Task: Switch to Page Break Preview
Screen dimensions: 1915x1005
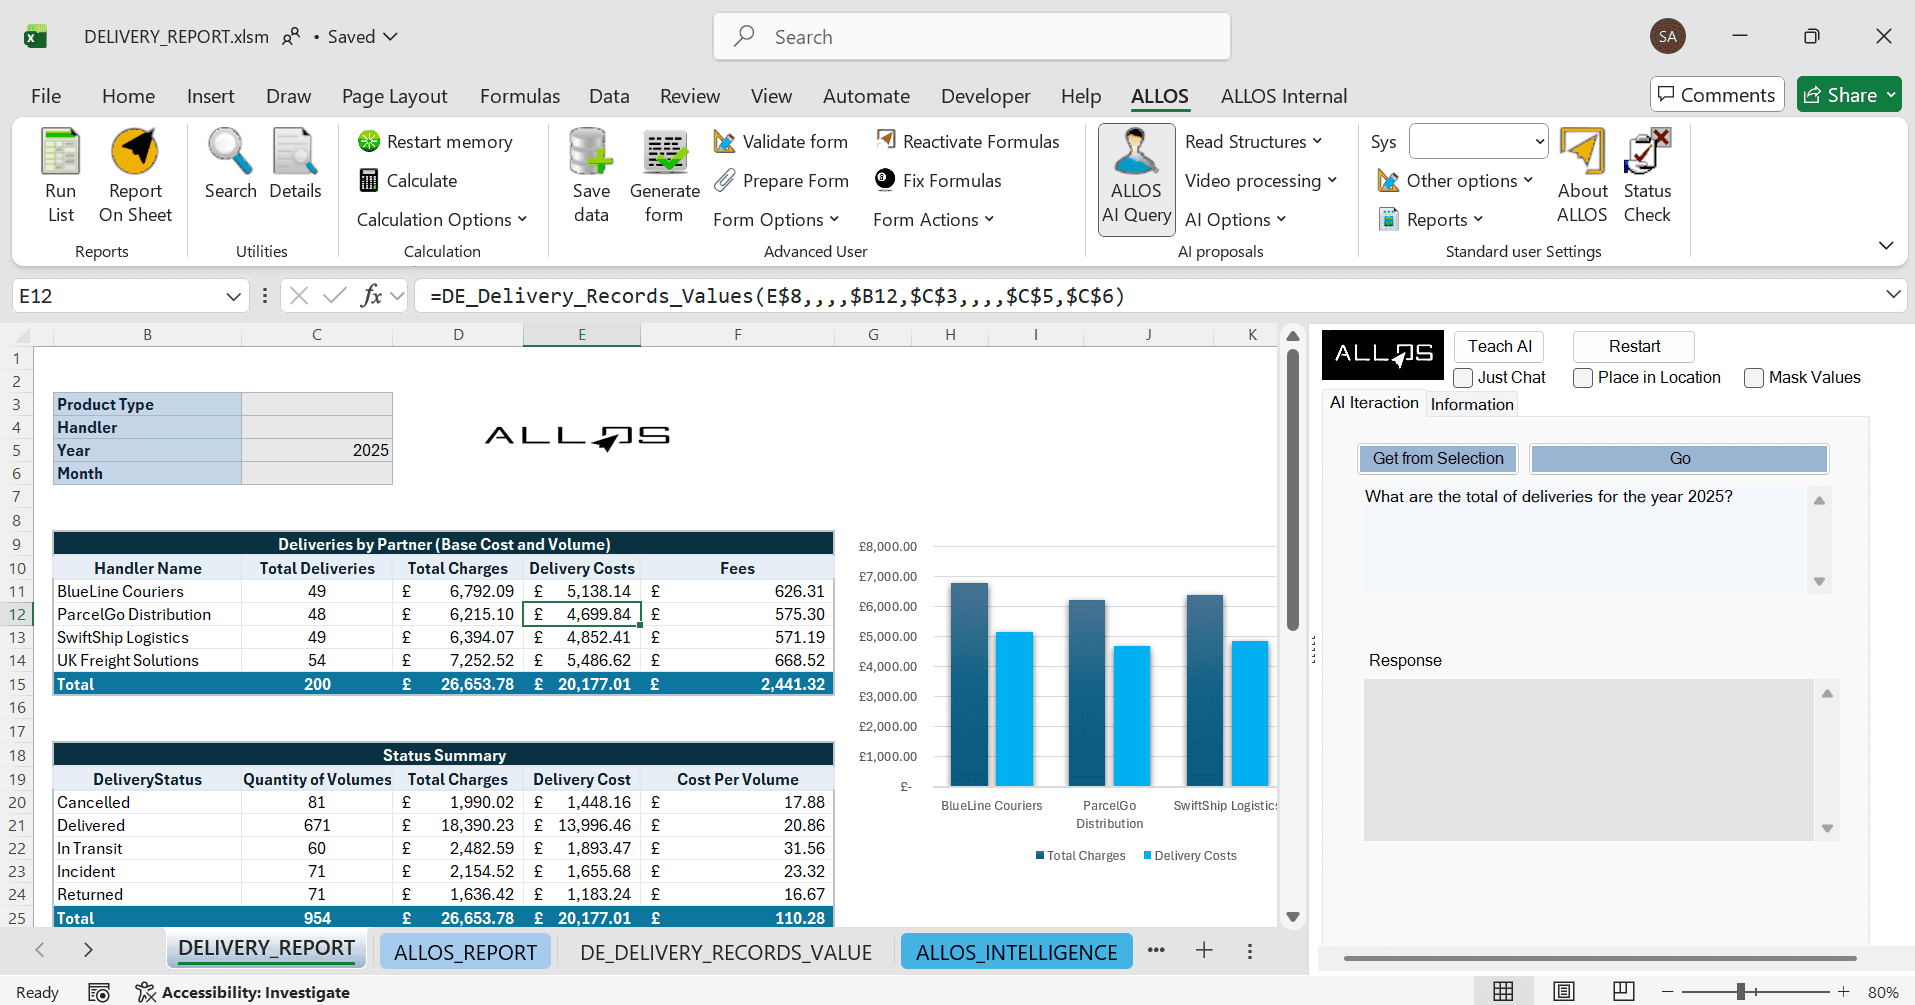Action: [1624, 991]
